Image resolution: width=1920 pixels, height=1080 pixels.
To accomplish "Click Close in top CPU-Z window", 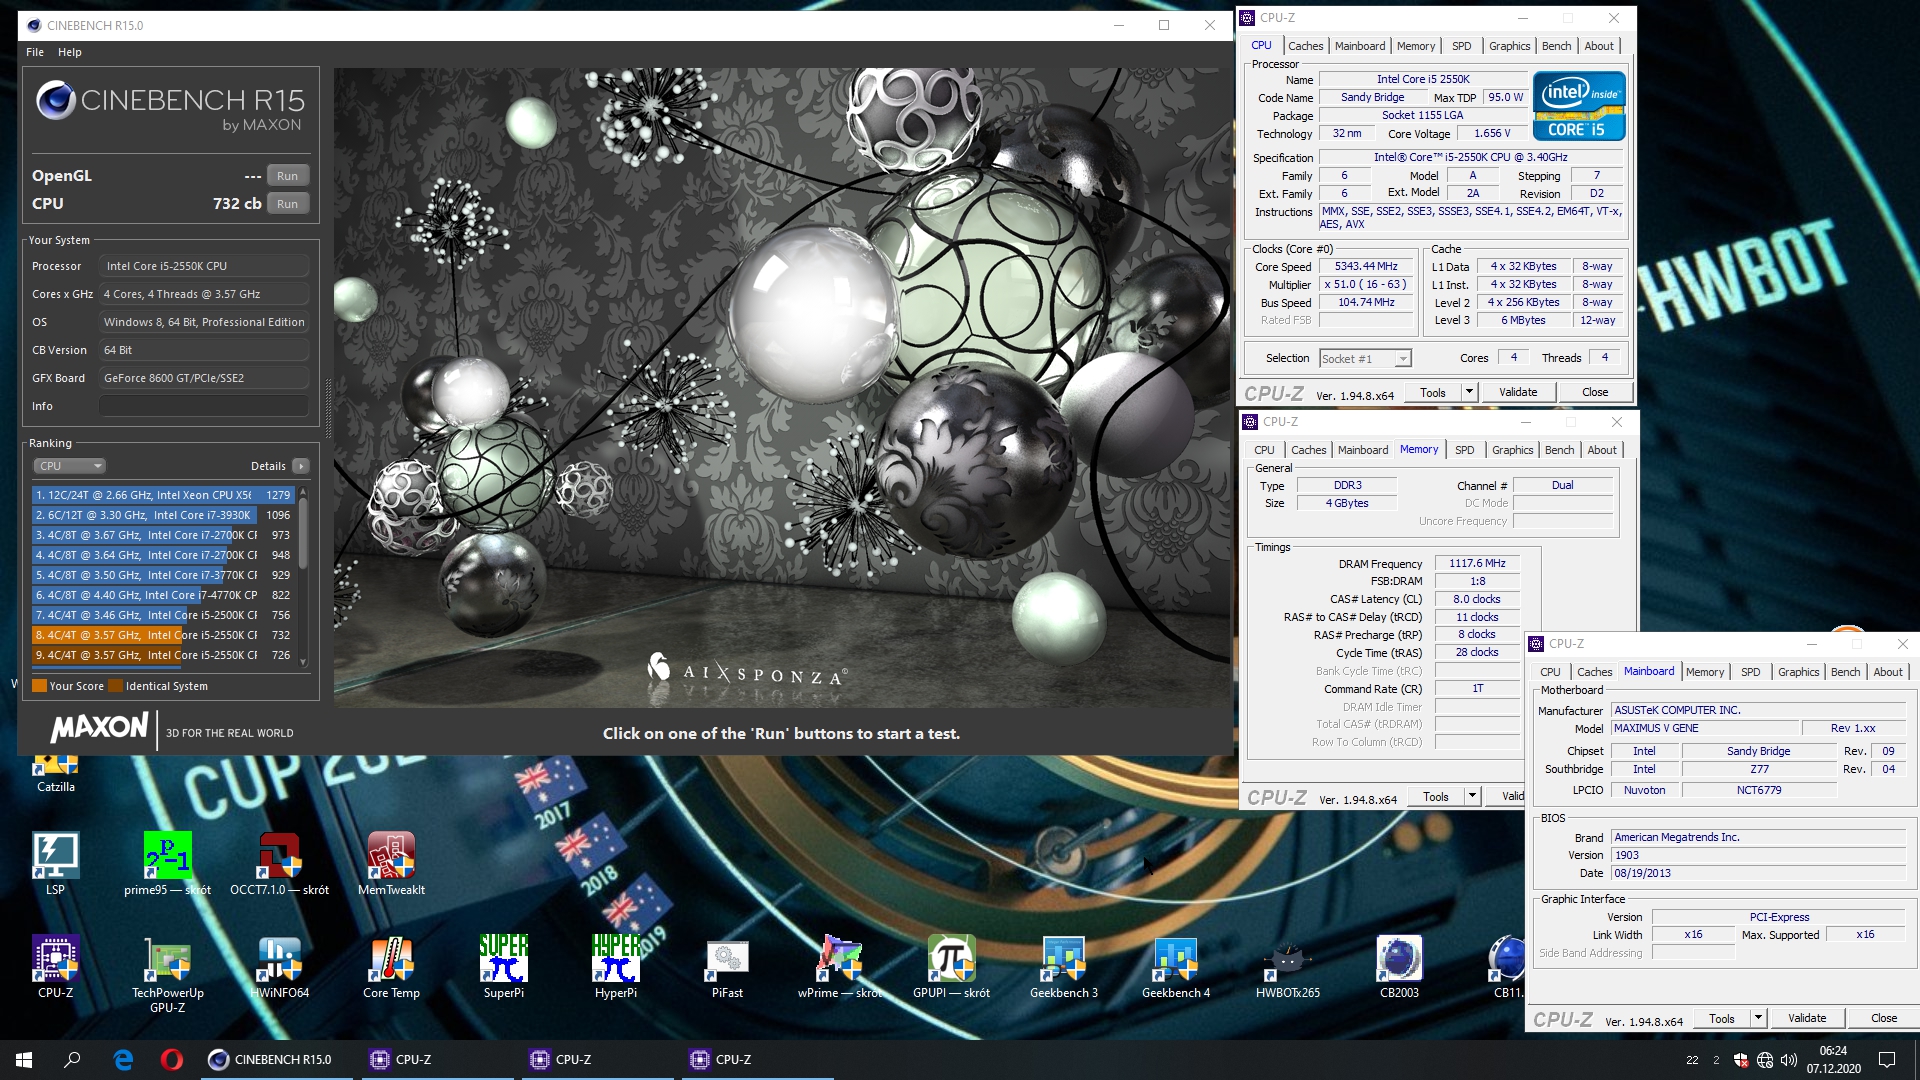I will point(1595,392).
